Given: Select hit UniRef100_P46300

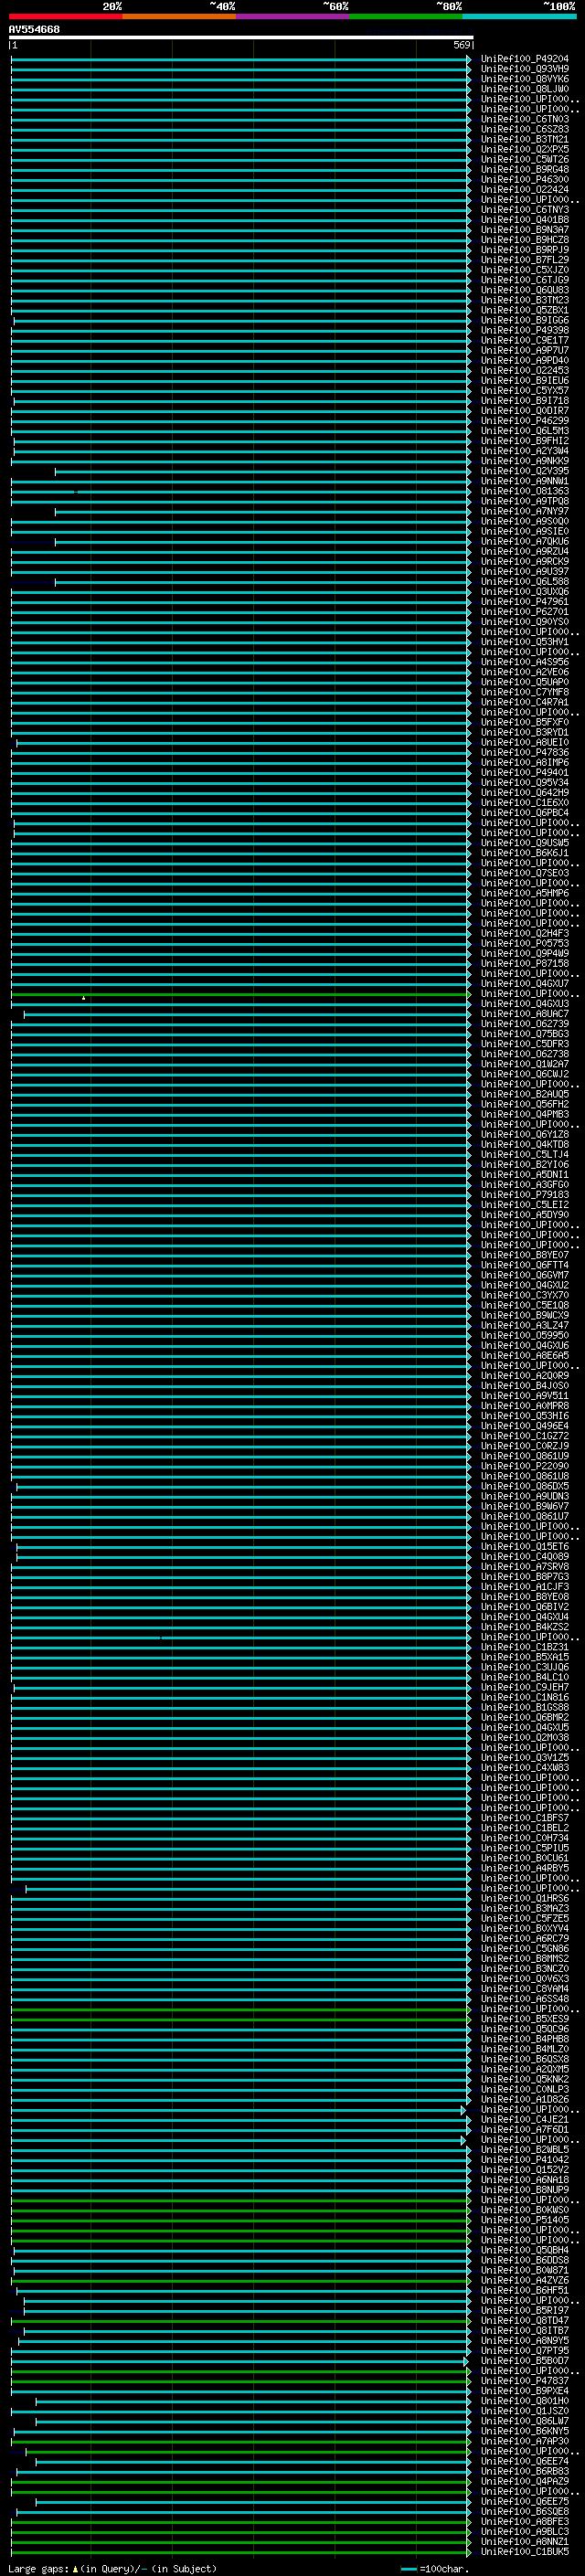Looking at the screenshot, I should pyautogui.click(x=524, y=179).
